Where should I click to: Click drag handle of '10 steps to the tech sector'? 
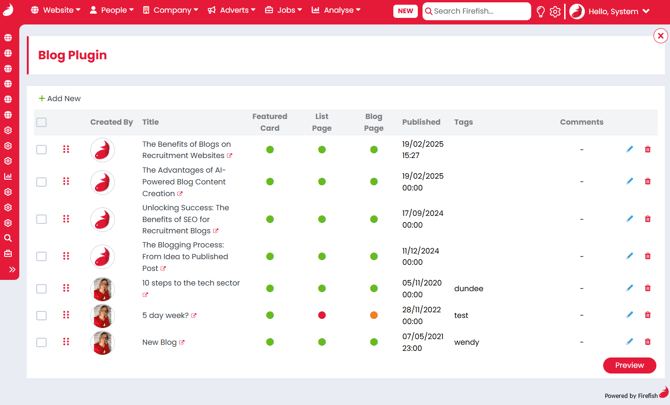pos(66,288)
